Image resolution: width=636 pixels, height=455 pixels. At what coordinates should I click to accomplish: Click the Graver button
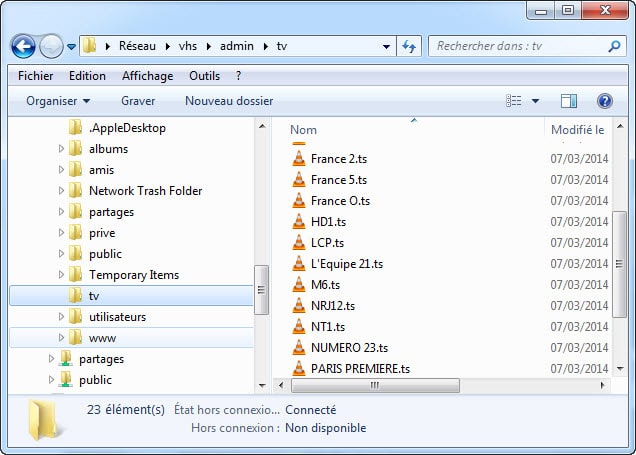138,101
